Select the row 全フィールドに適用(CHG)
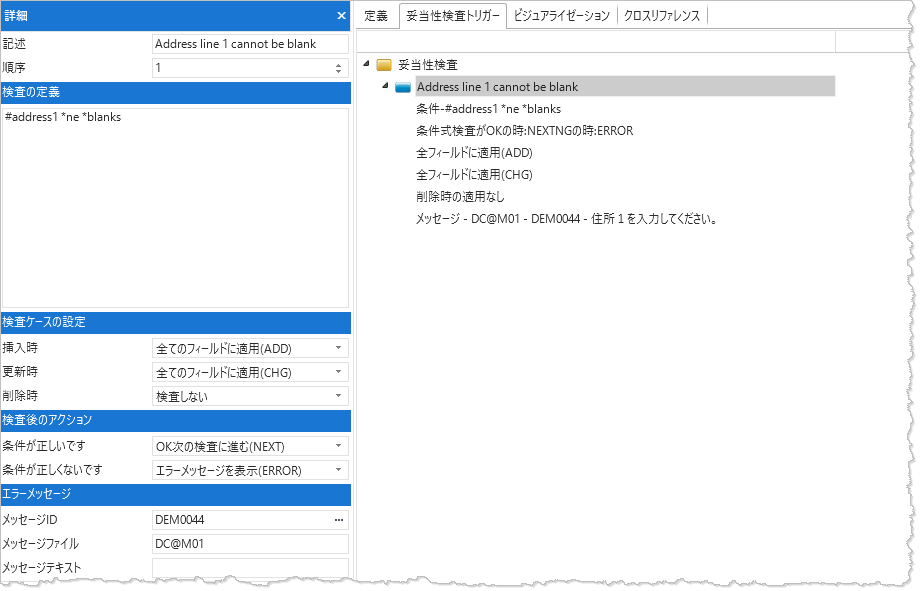This screenshot has width=920, height=591. (x=474, y=175)
